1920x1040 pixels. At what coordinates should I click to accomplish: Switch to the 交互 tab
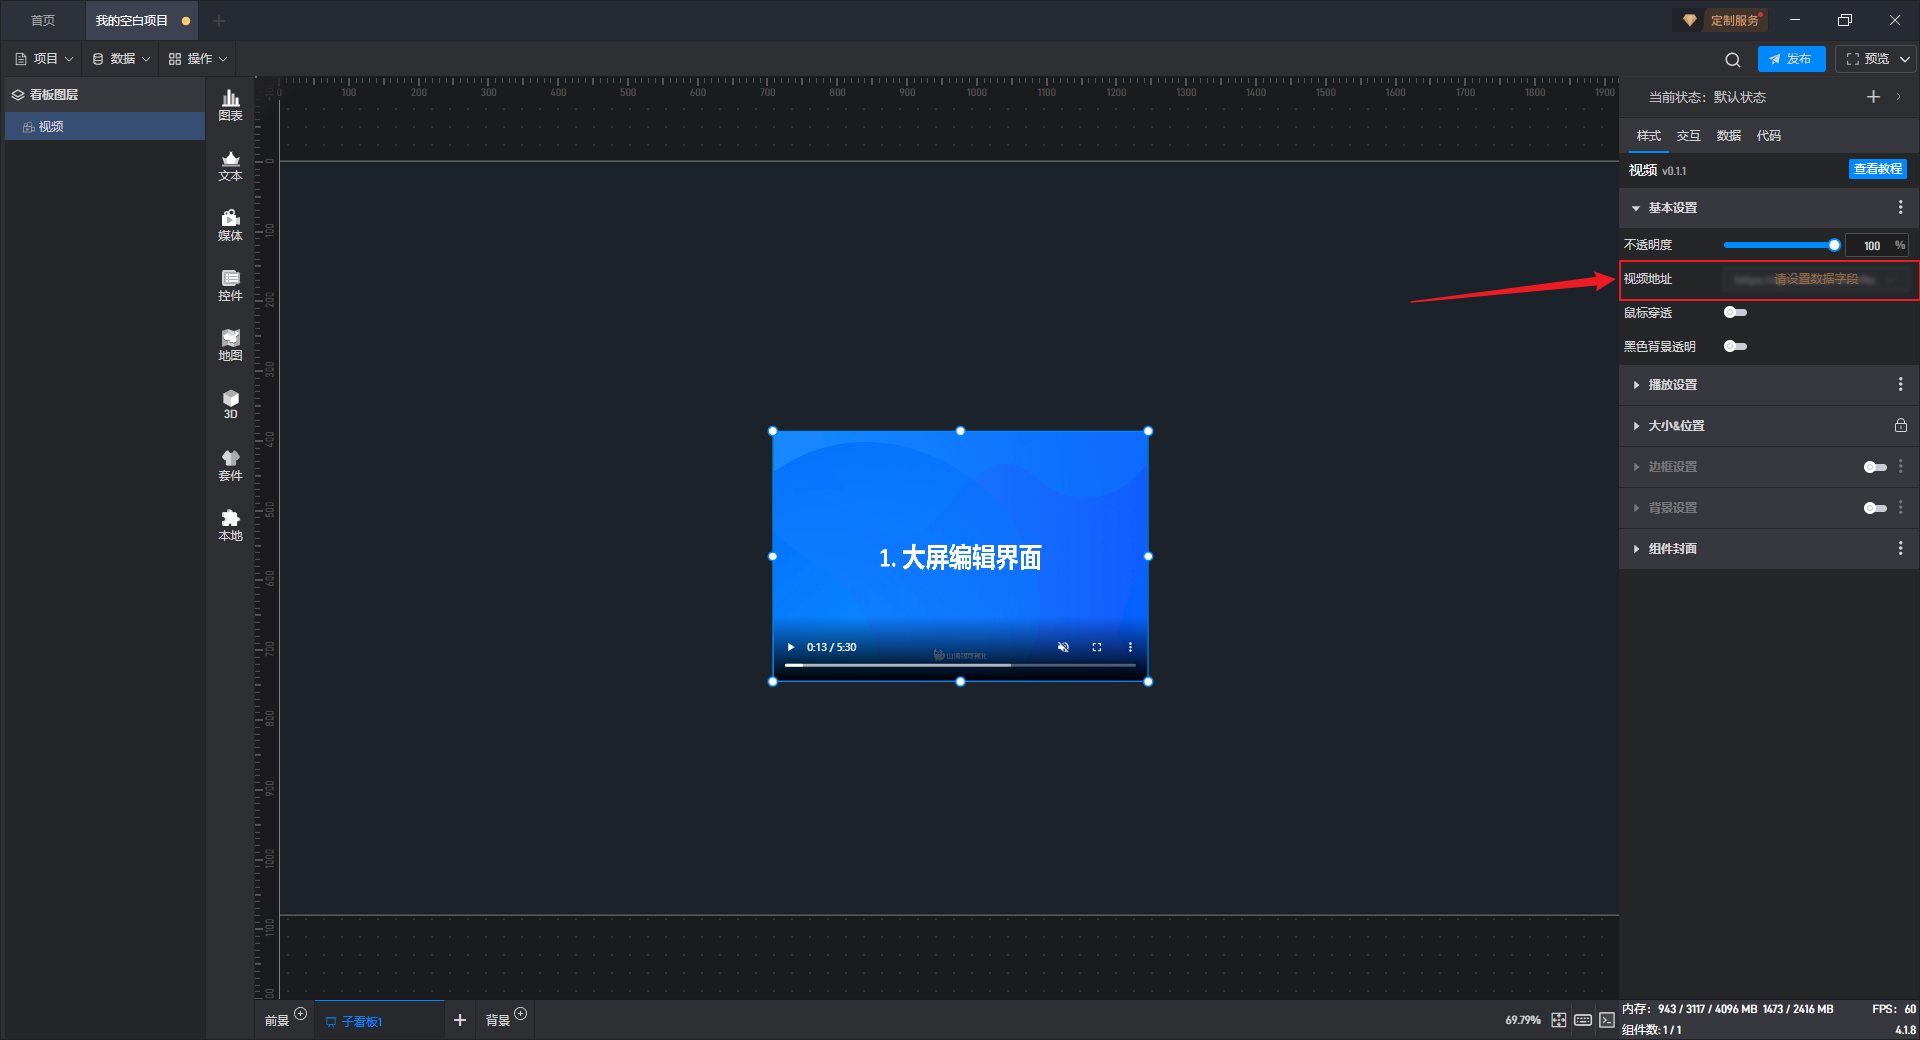pos(1688,135)
